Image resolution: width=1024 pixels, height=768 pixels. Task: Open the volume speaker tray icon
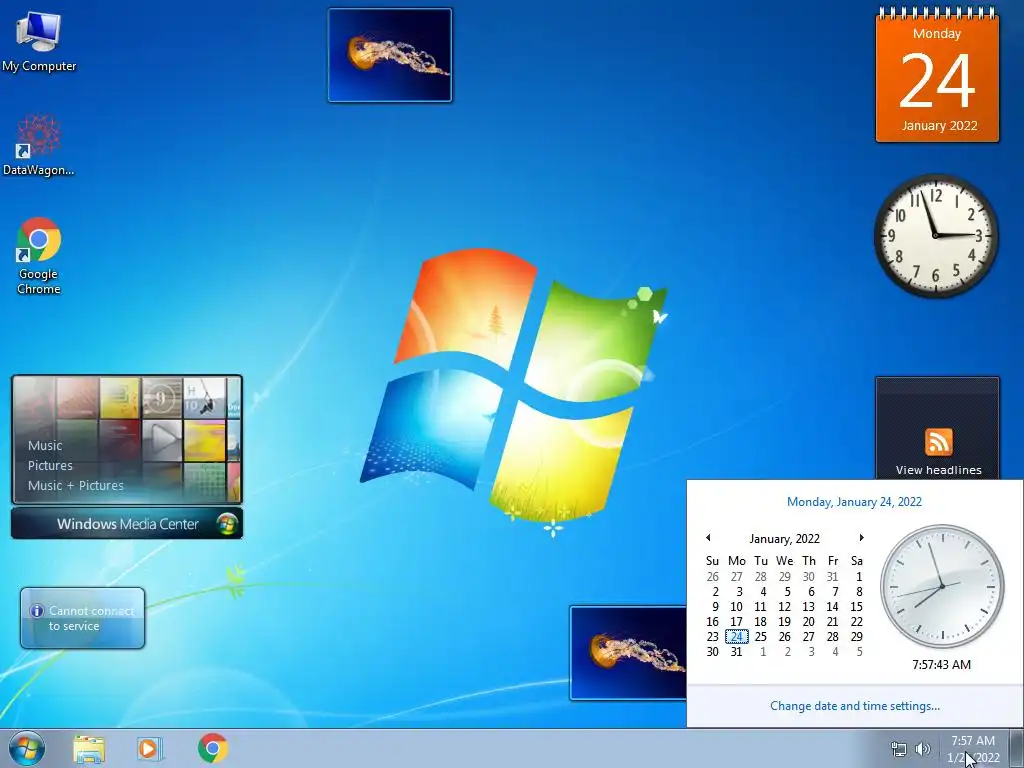[x=923, y=749]
